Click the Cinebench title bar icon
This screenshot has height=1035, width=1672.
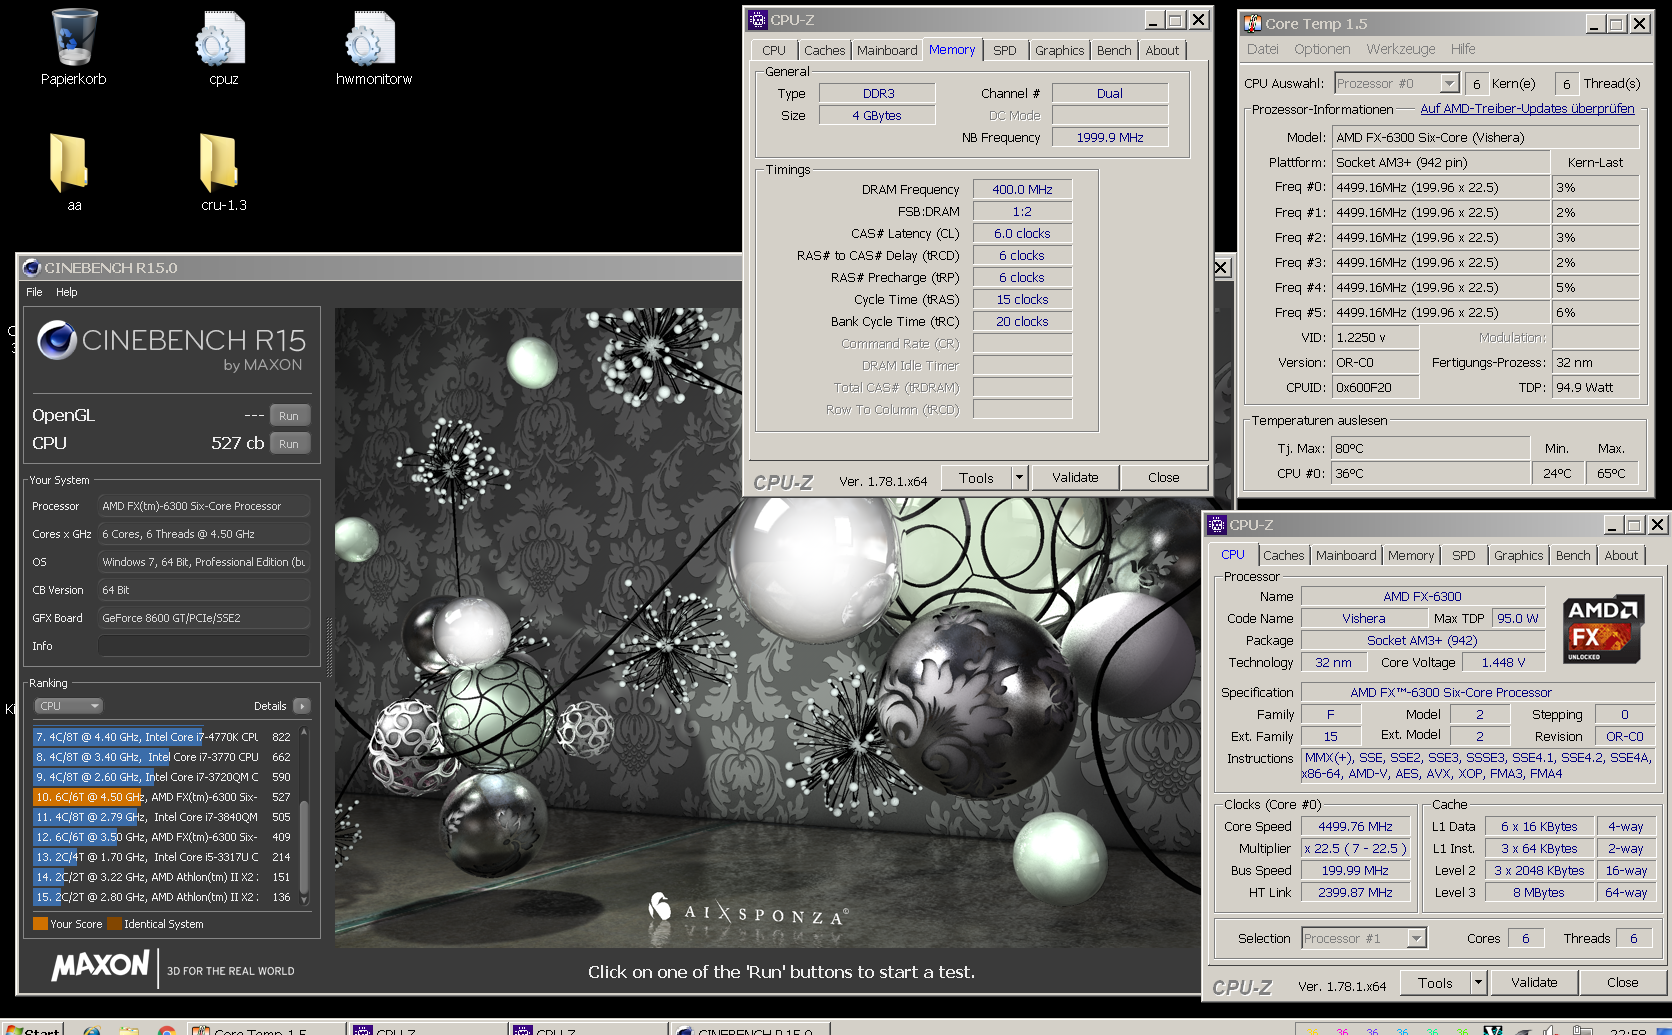(31, 267)
